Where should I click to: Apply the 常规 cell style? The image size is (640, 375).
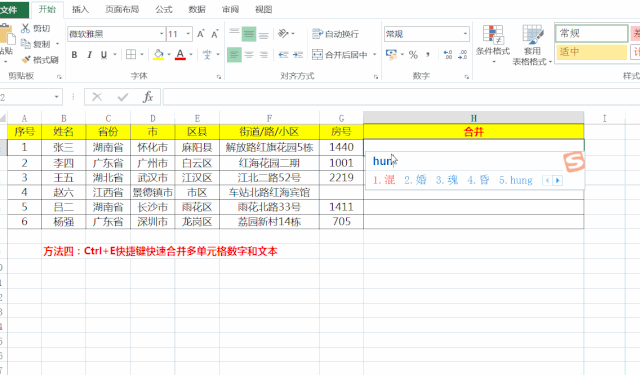pyautogui.click(x=591, y=33)
